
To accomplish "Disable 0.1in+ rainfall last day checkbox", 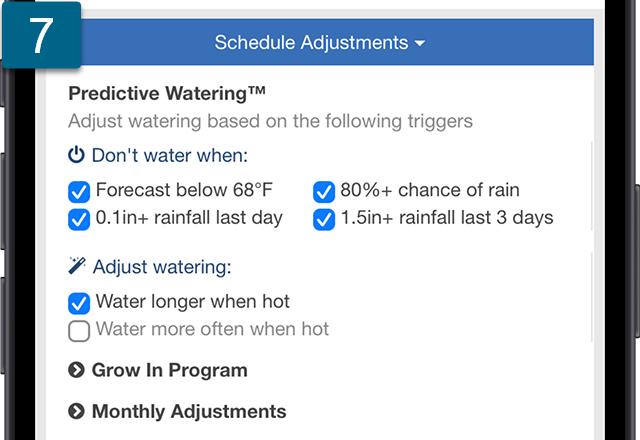I will tap(79, 220).
